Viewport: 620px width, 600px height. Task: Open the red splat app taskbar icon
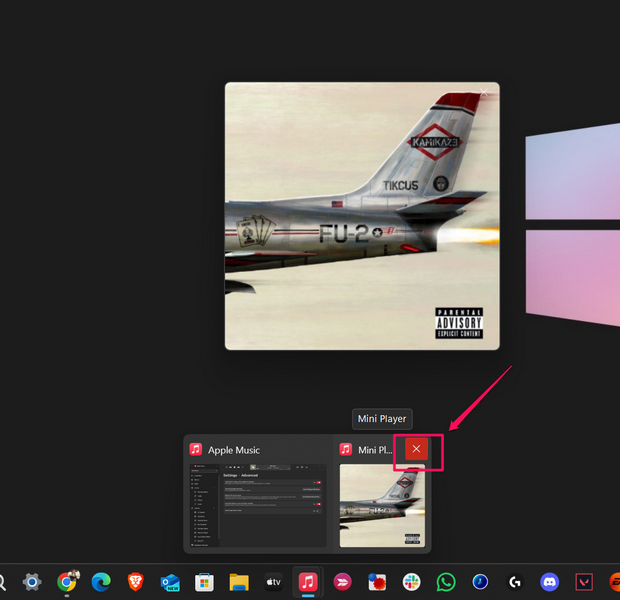[377, 582]
